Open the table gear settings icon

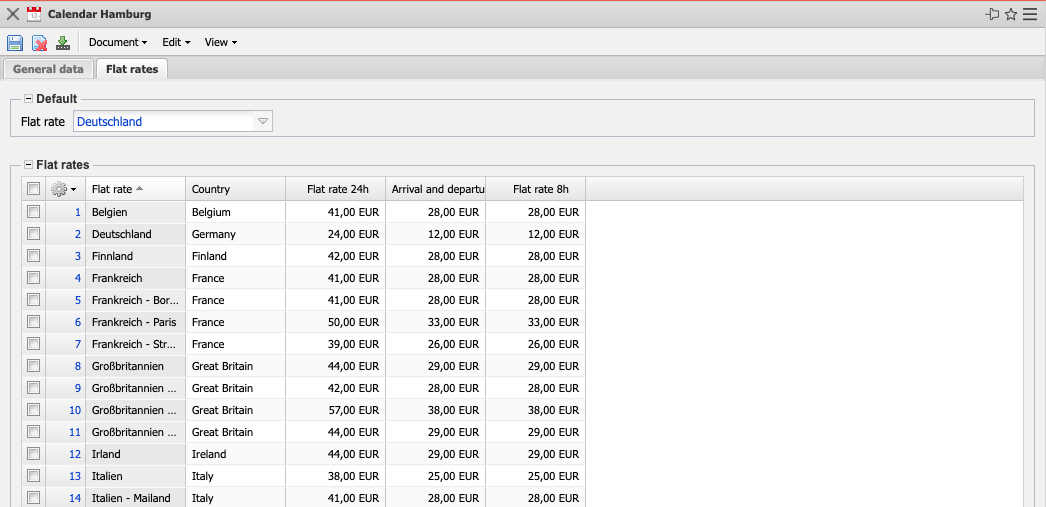coord(61,189)
